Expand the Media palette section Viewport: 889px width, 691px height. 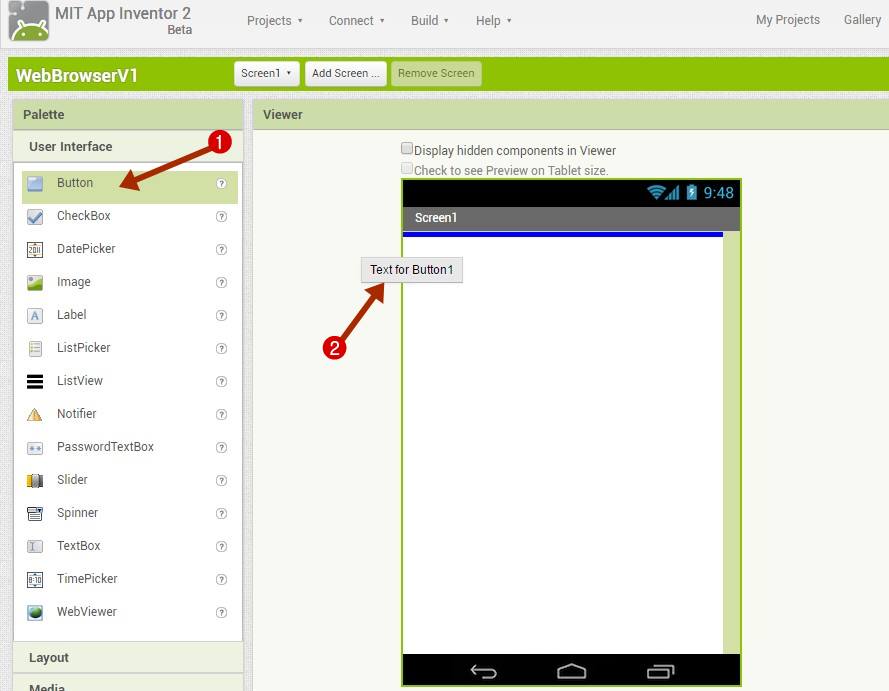point(128,684)
